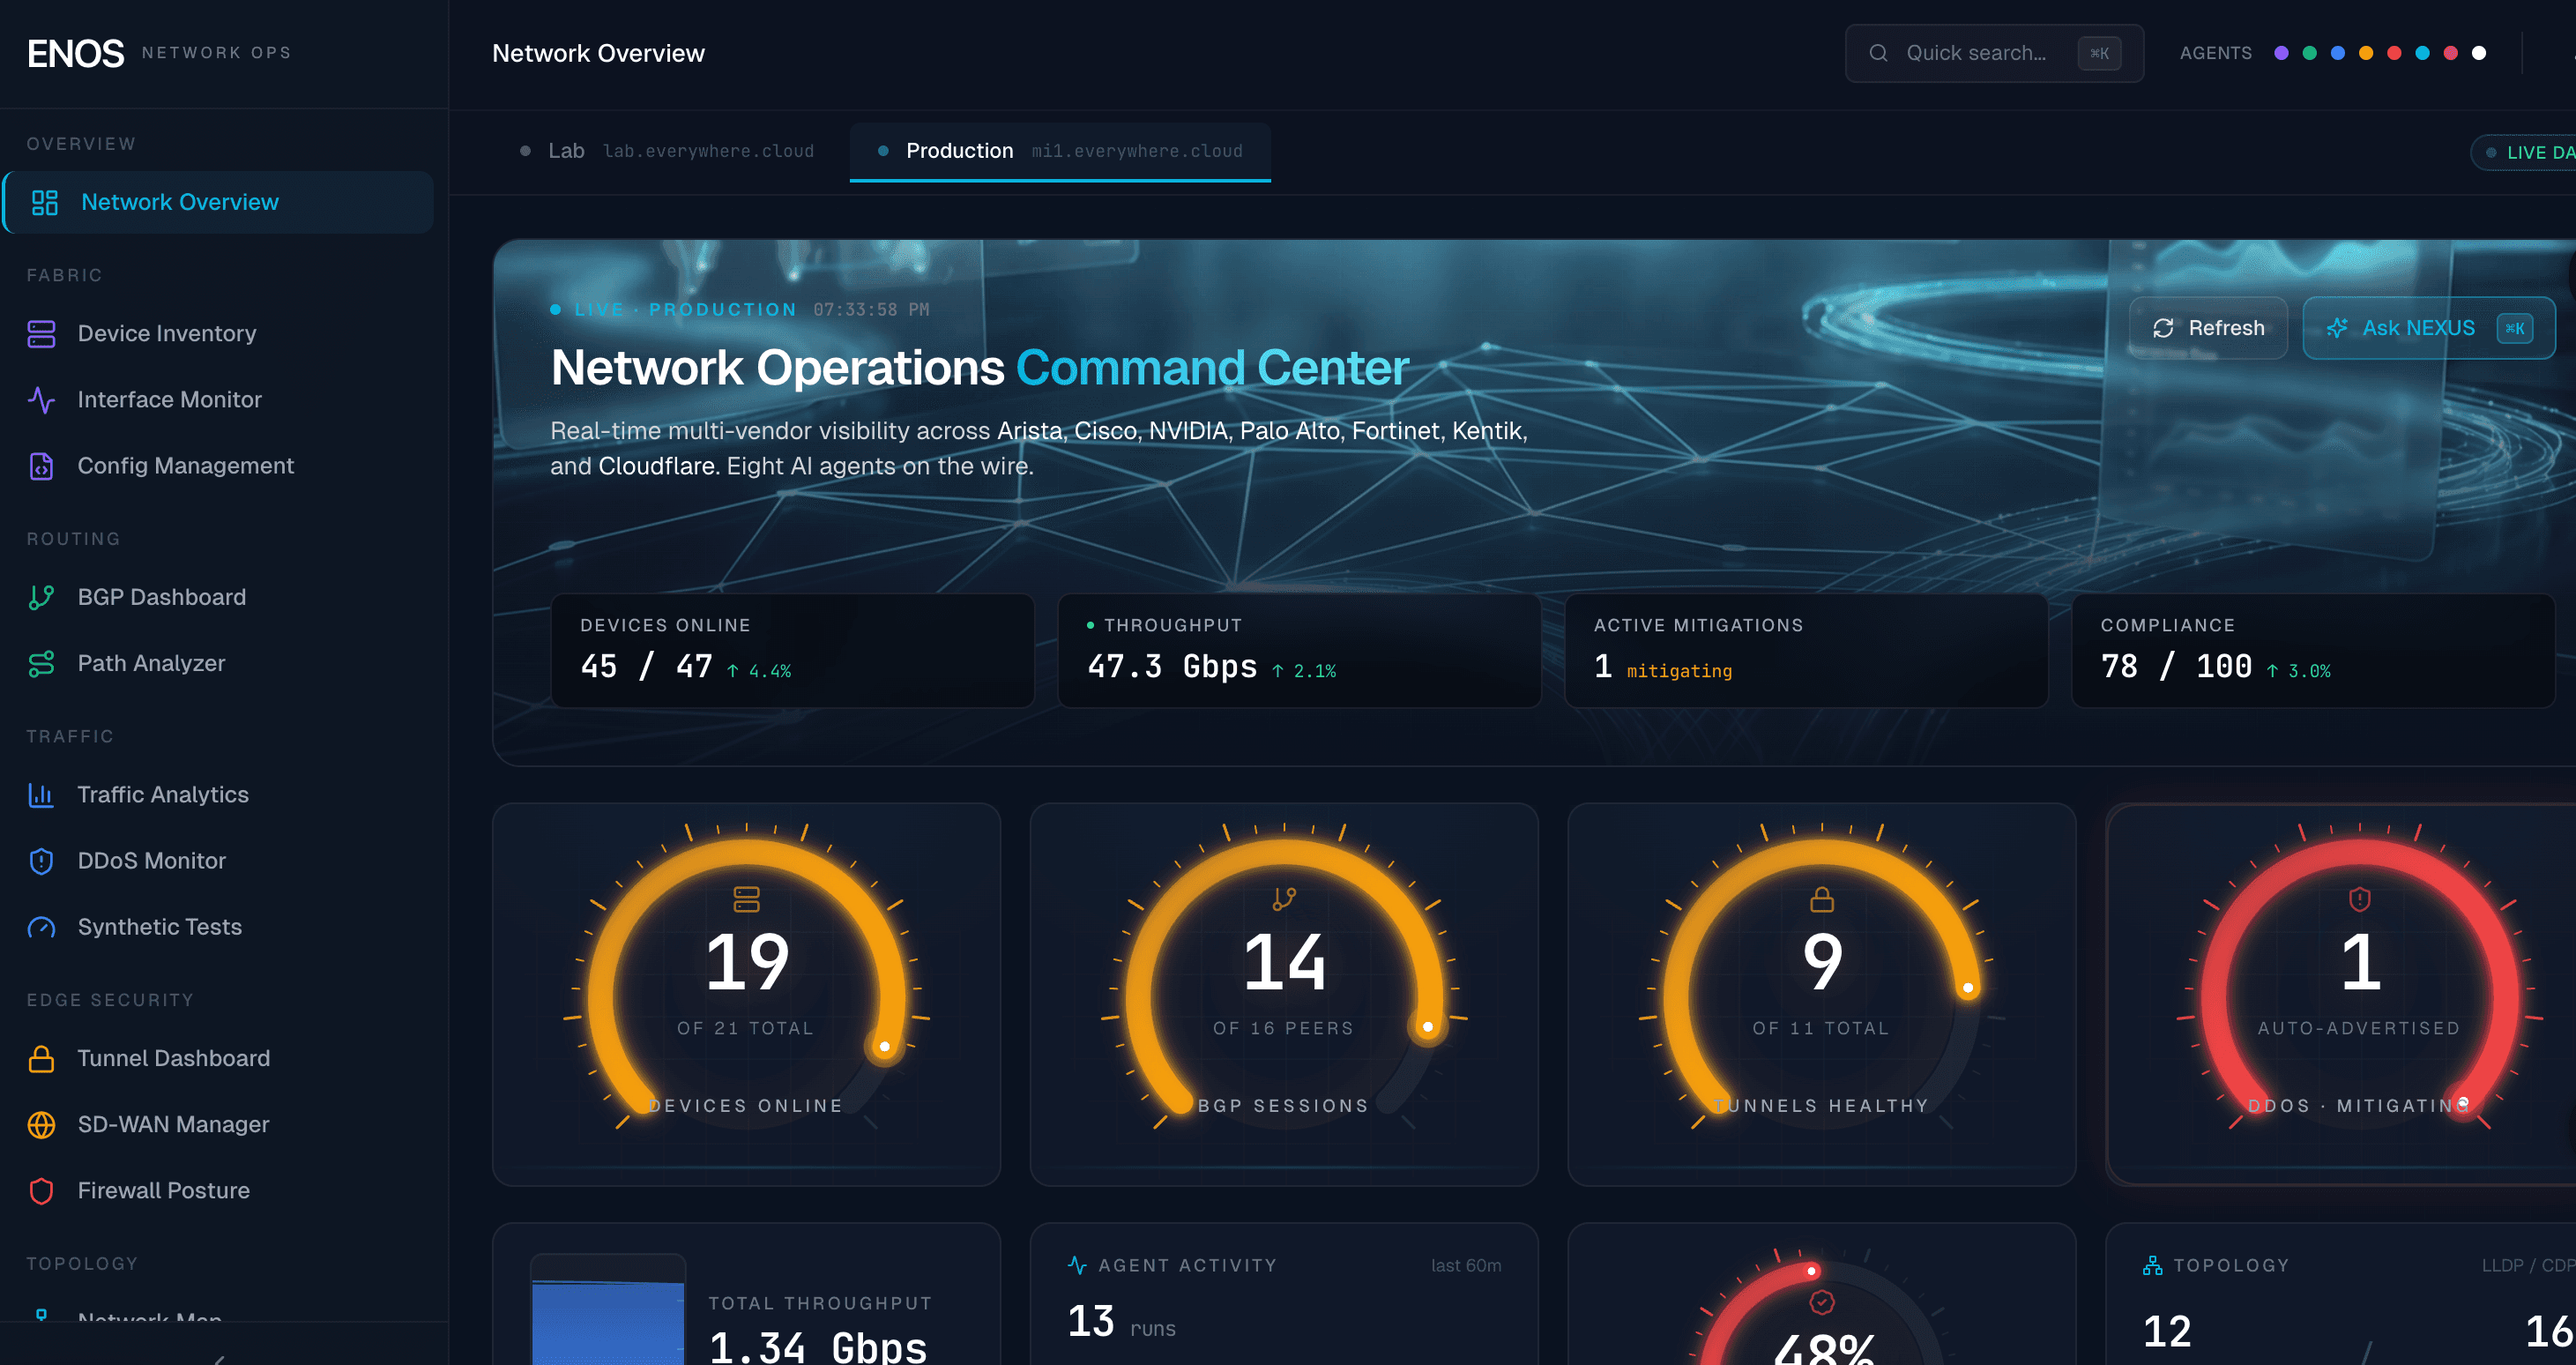Click the Devices Online gauge showing 19

pos(746,995)
